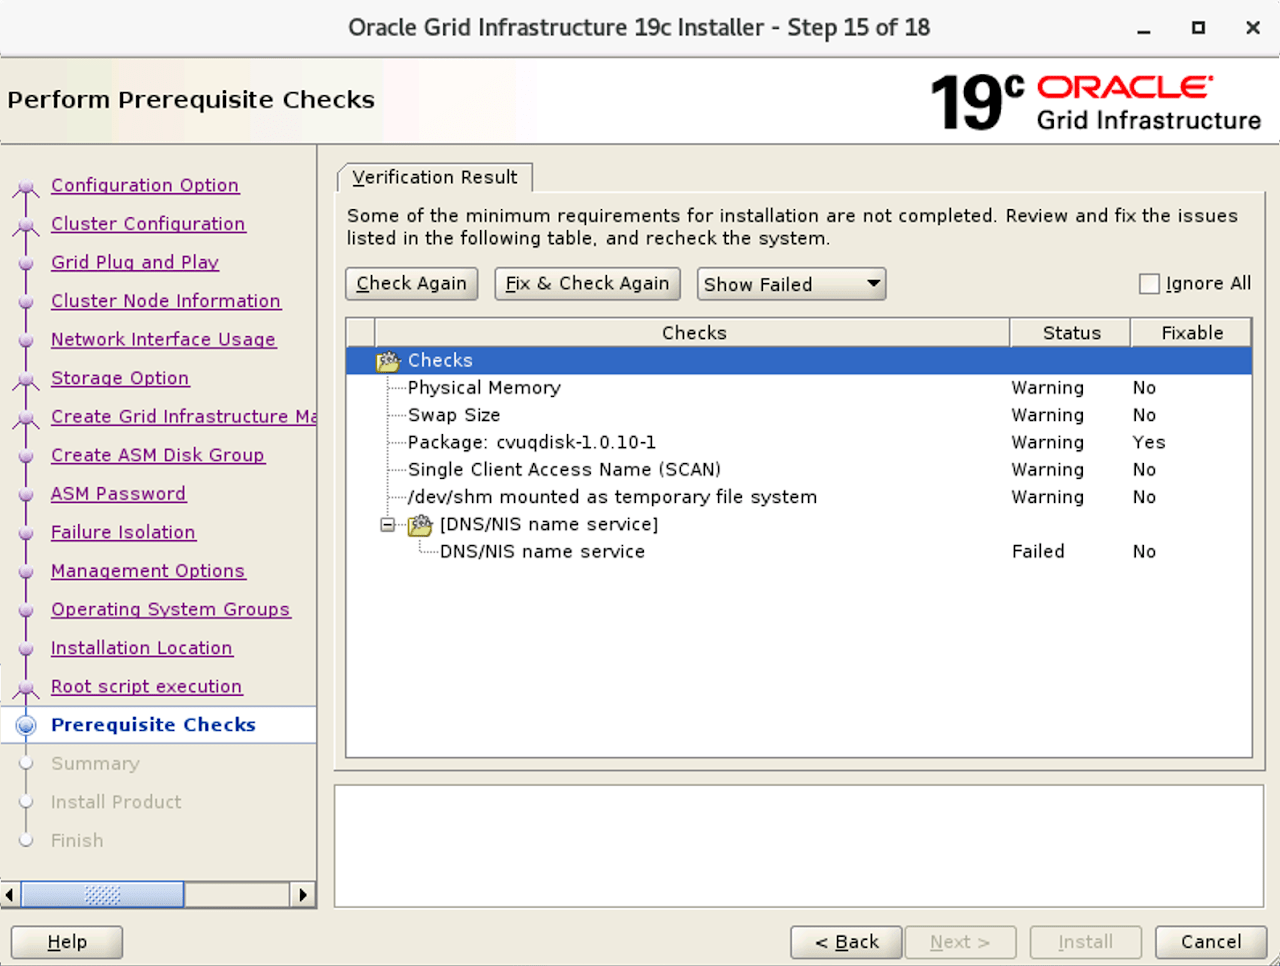Screen dimensions: 1280x966
Task: Click the Finish step bullet icon
Action: click(25, 840)
